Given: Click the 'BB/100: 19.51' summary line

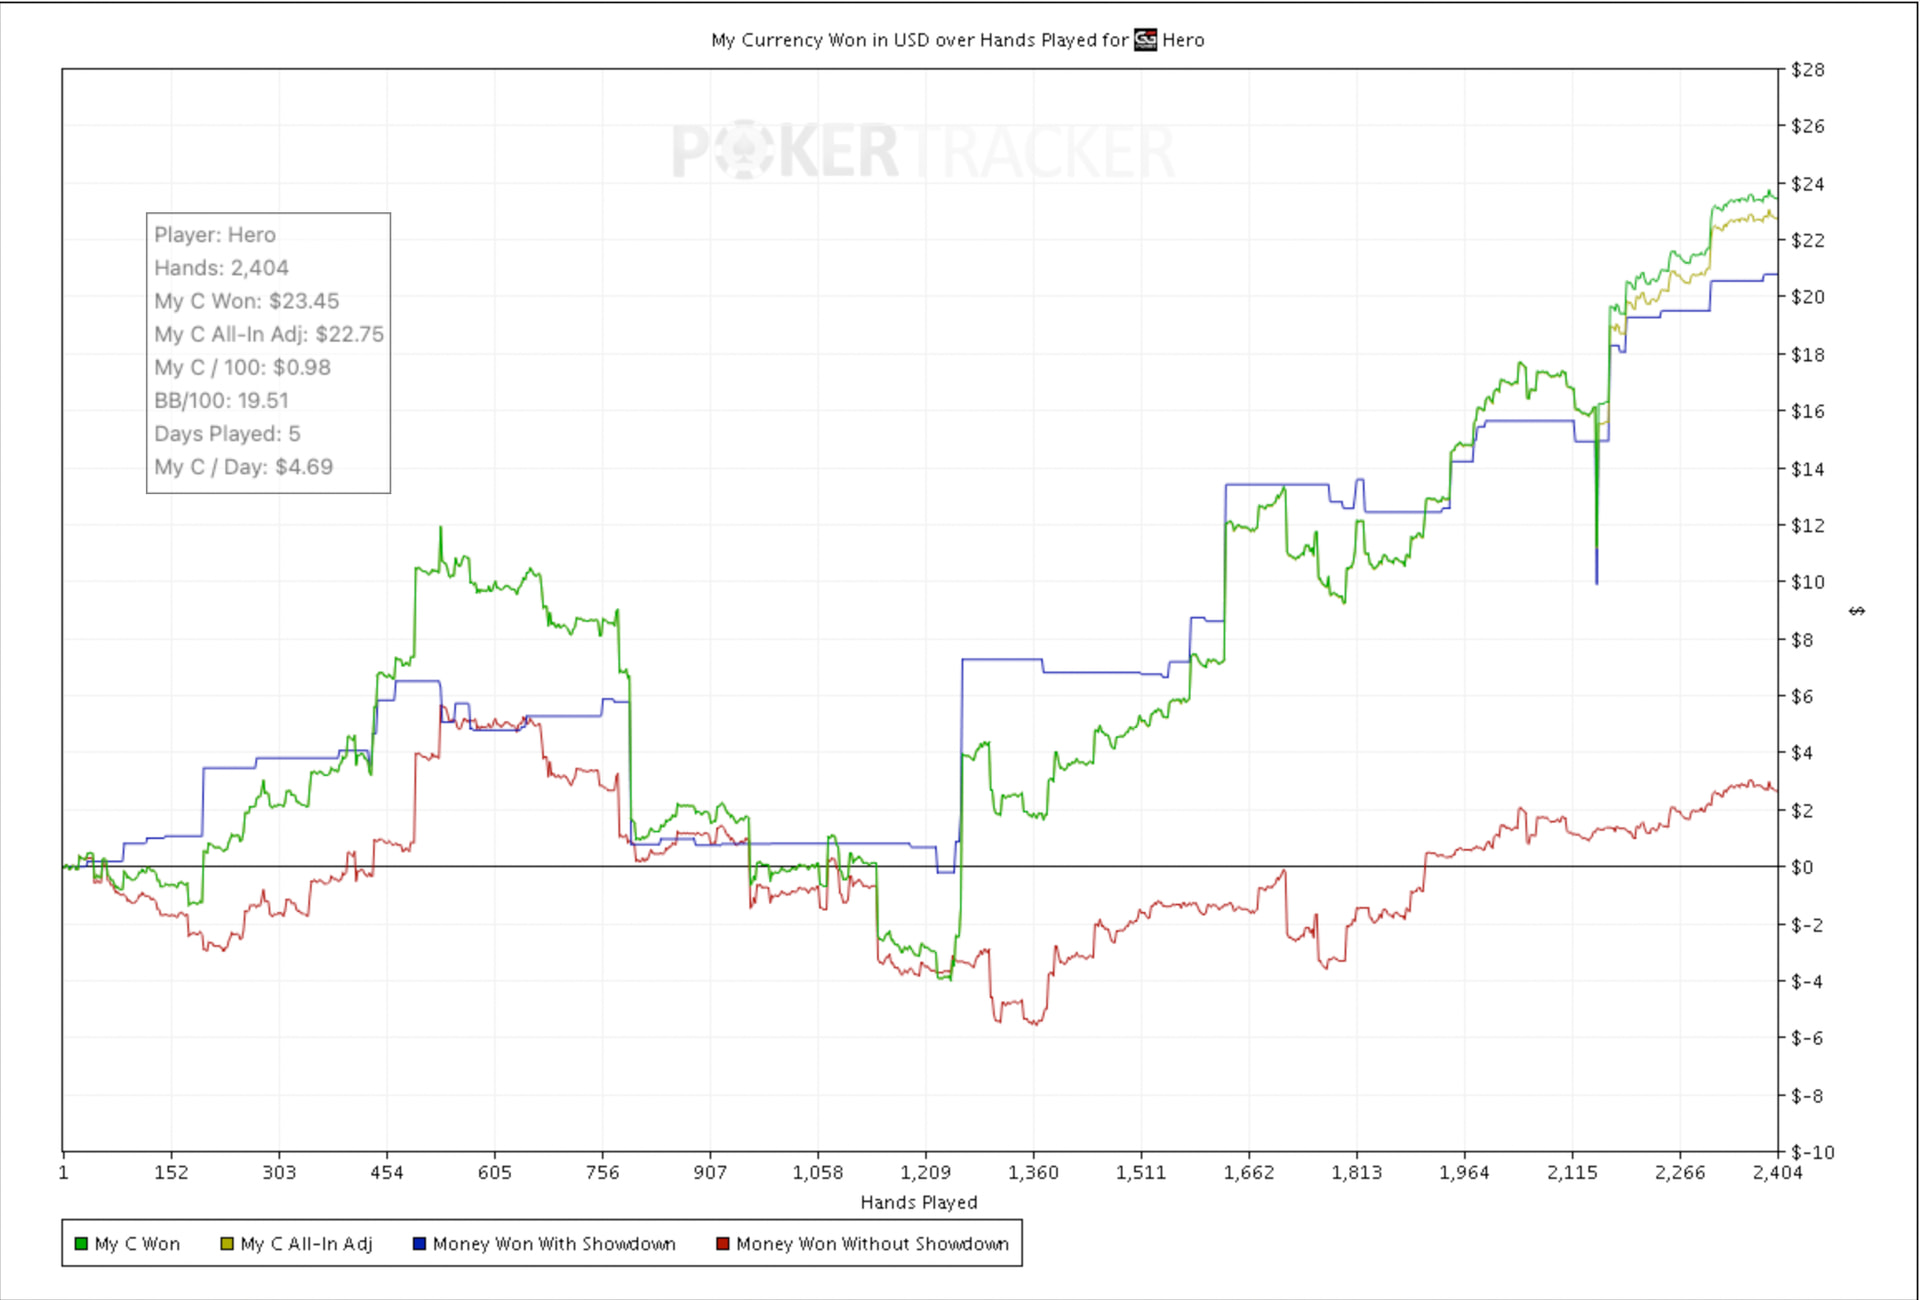Looking at the screenshot, I should pyautogui.click(x=221, y=400).
